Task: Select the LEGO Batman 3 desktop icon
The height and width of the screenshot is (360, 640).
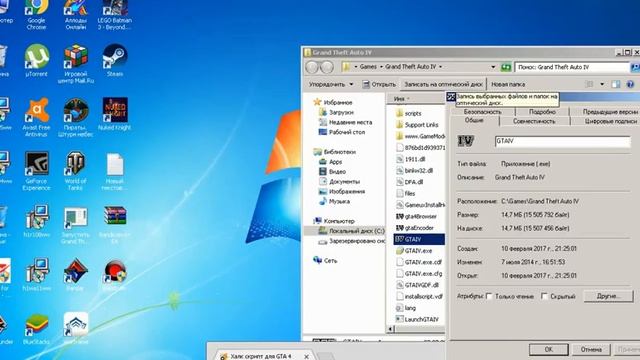Action: tap(115, 16)
